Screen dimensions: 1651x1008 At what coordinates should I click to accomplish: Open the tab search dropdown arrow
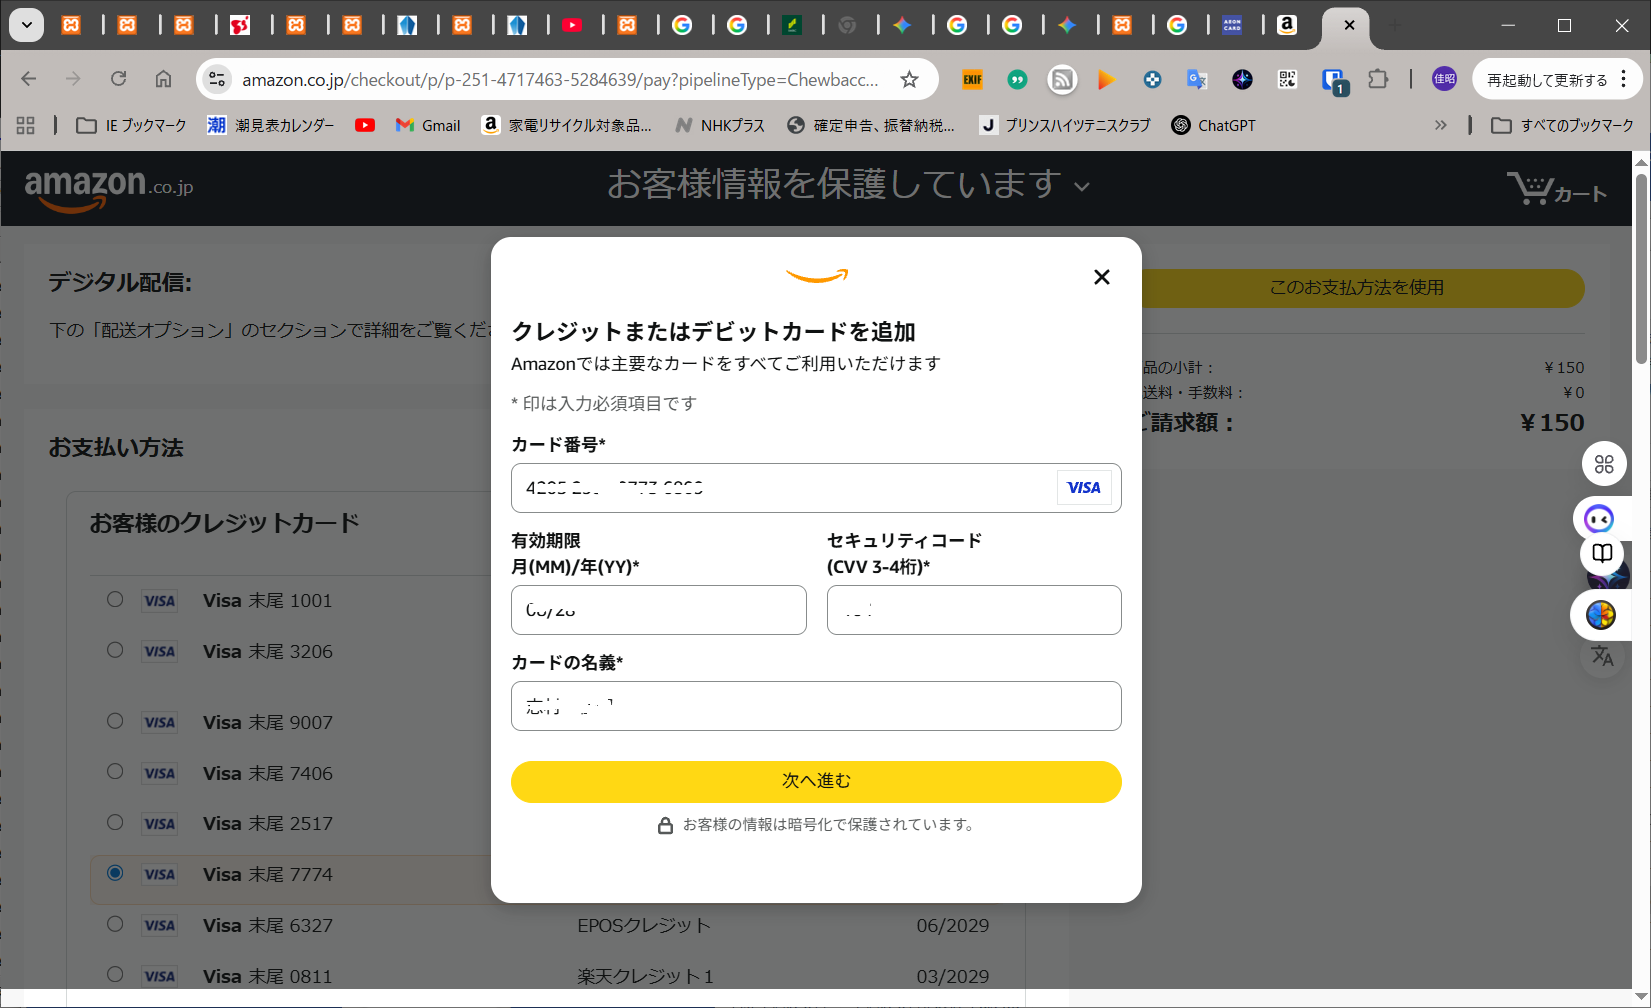27,25
